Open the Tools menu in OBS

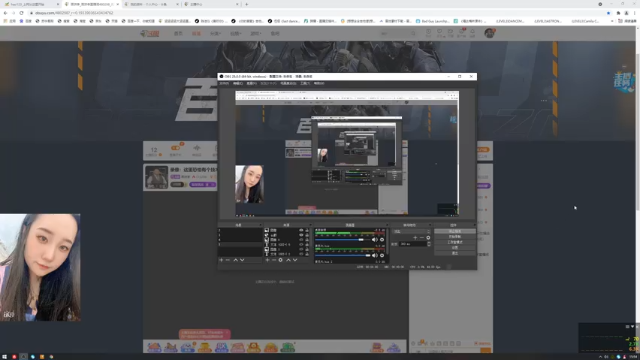click(x=305, y=83)
